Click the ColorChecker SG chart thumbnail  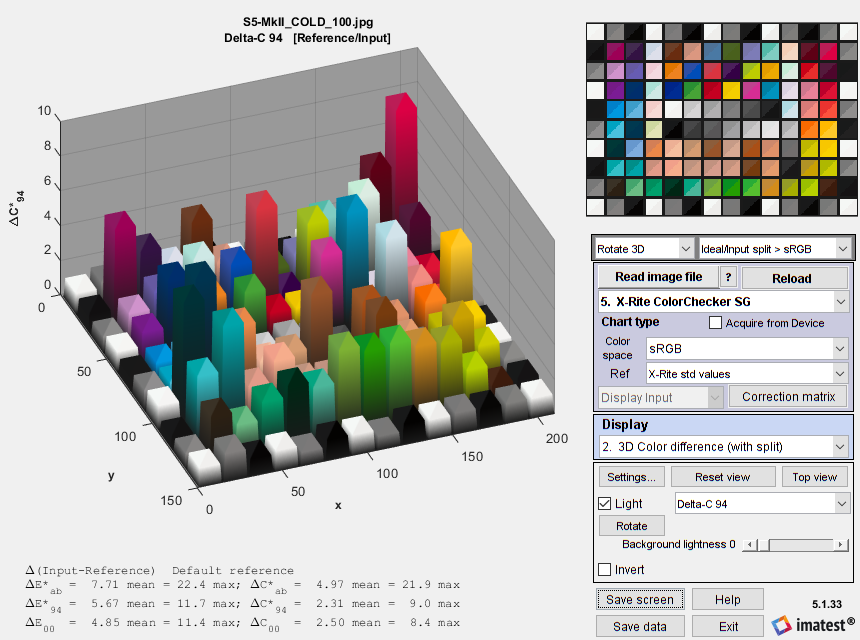[722, 119]
